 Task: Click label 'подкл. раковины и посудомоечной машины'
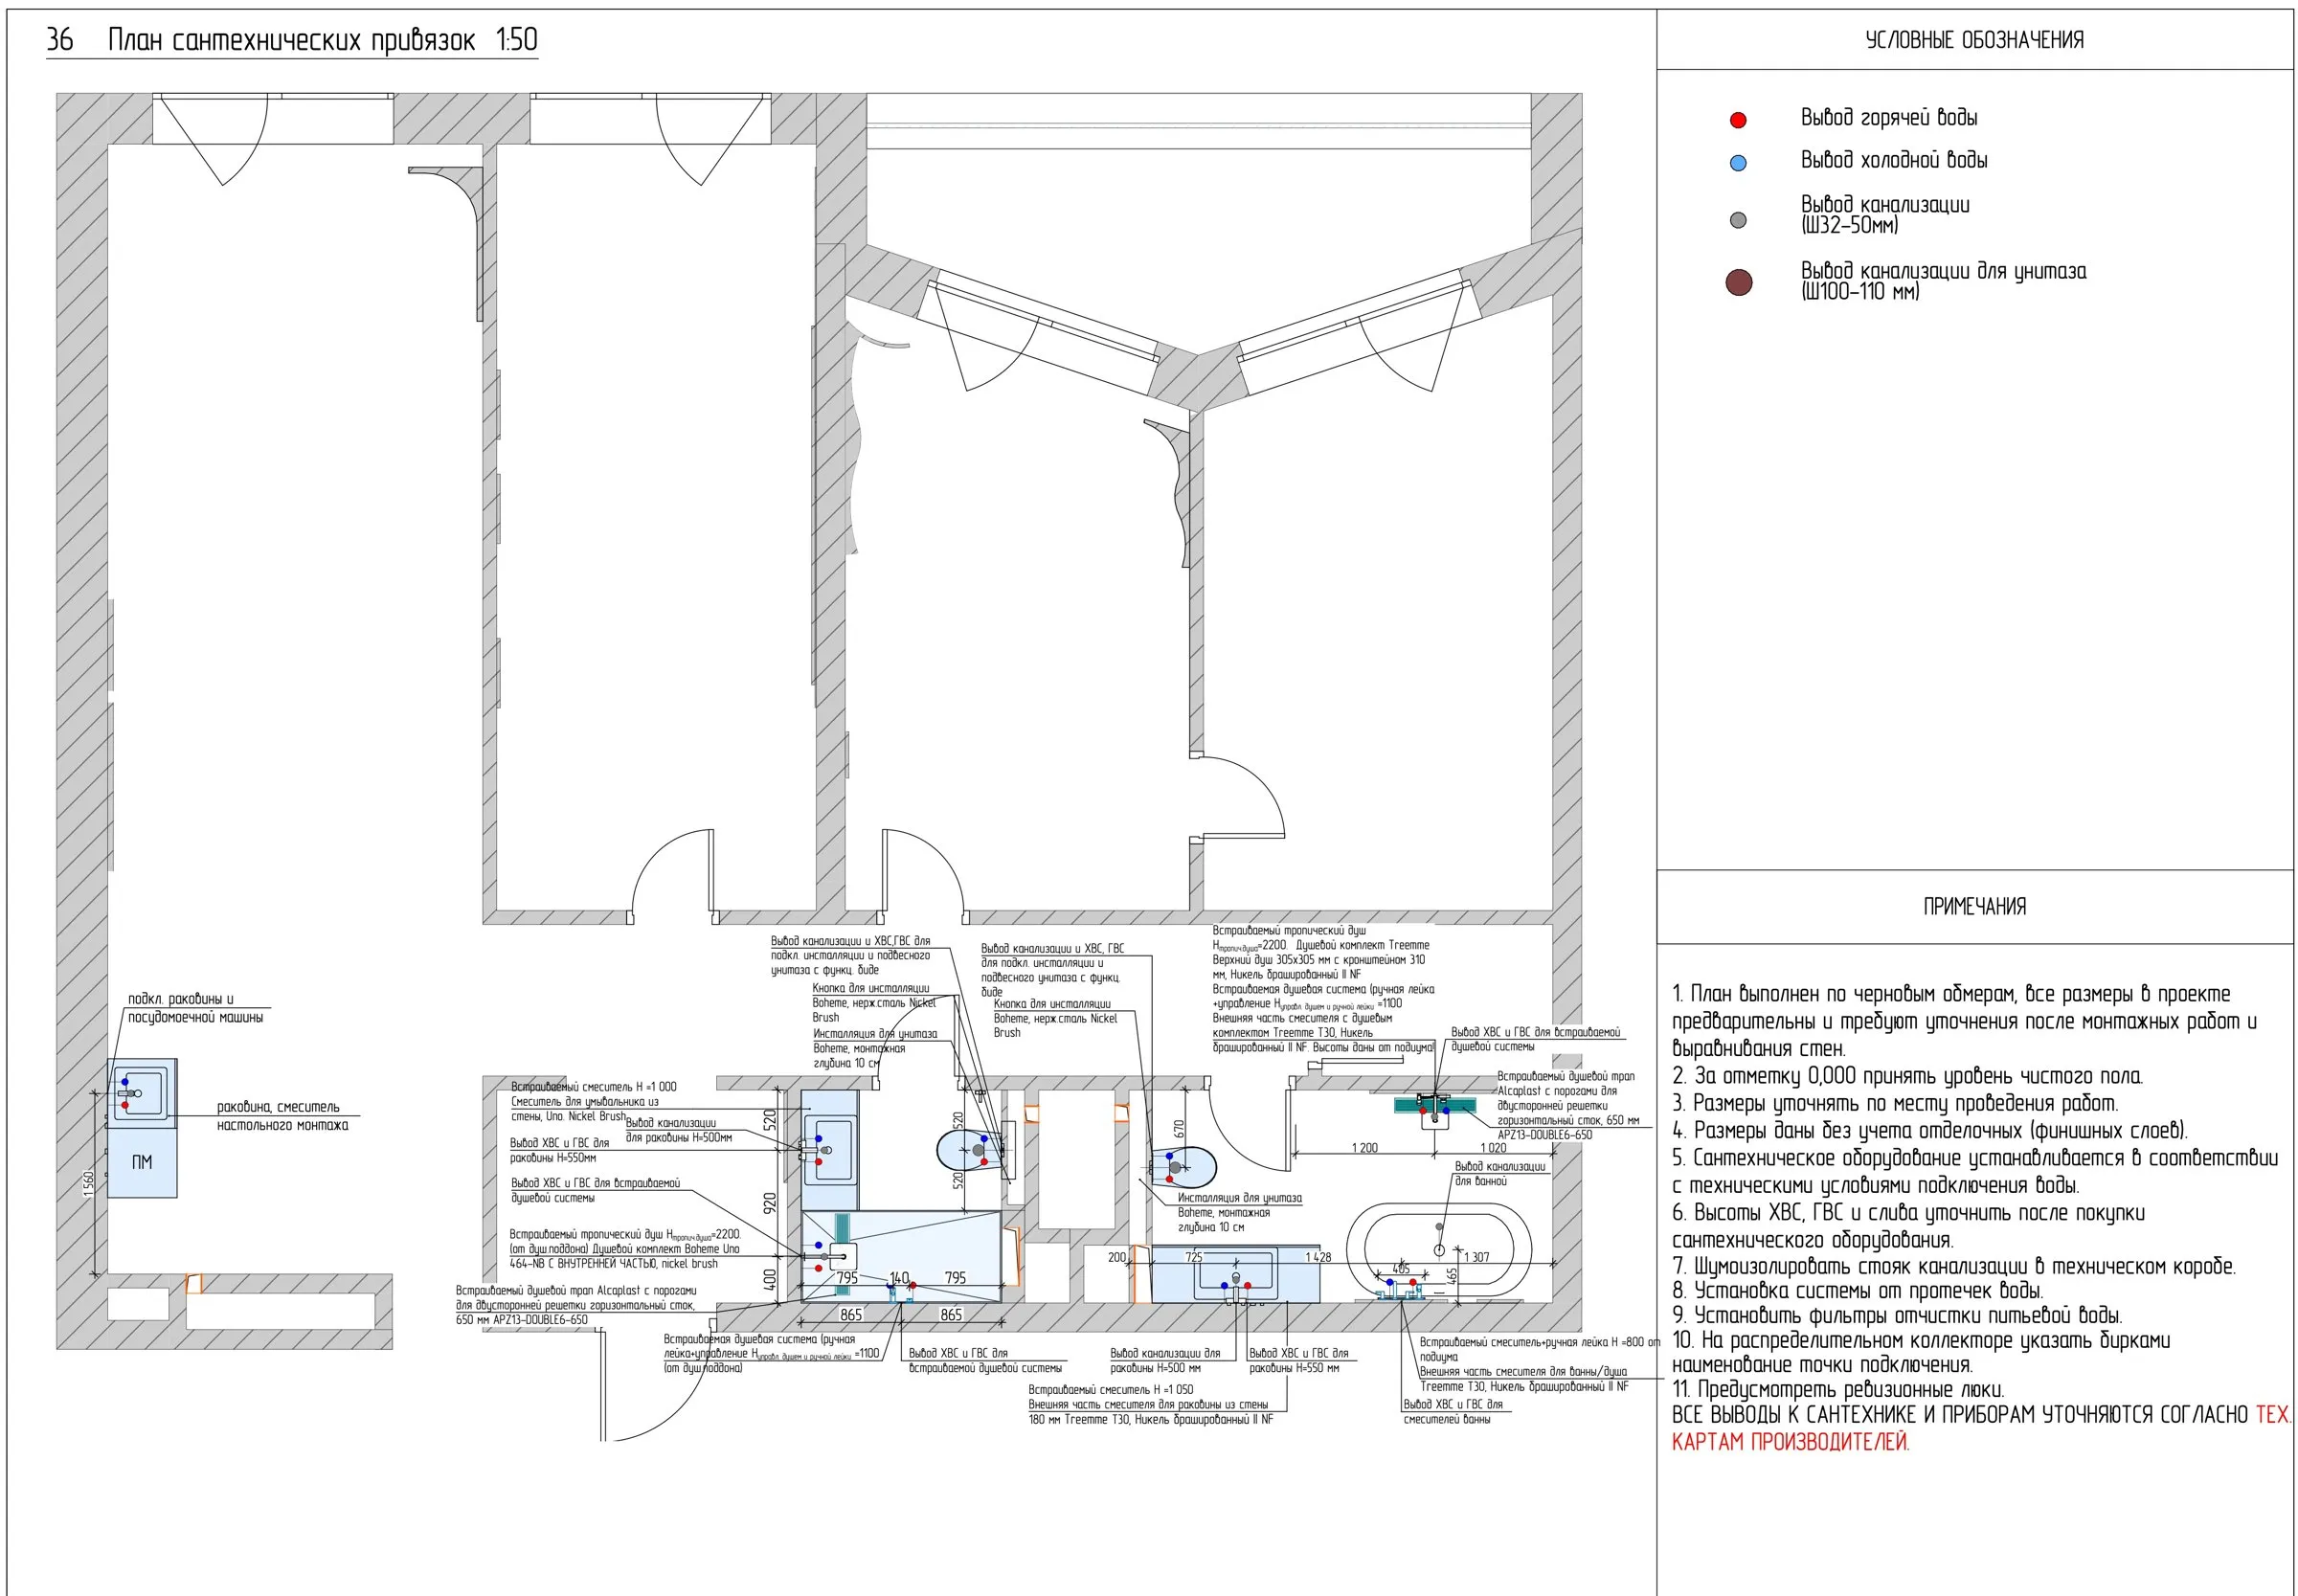(195, 1008)
